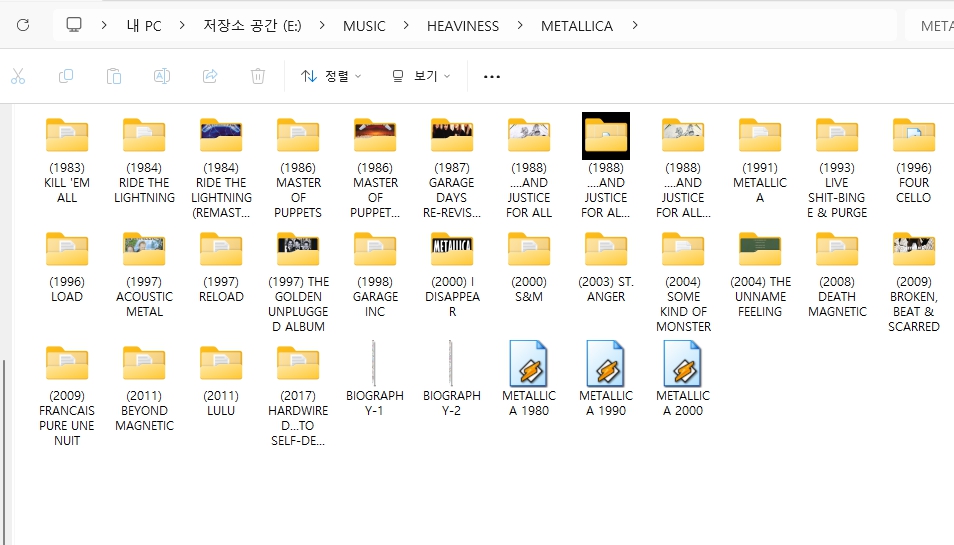Select (1986) MASTER OF PUPPET... folder with artwork
The image size is (954, 545).
375,168
